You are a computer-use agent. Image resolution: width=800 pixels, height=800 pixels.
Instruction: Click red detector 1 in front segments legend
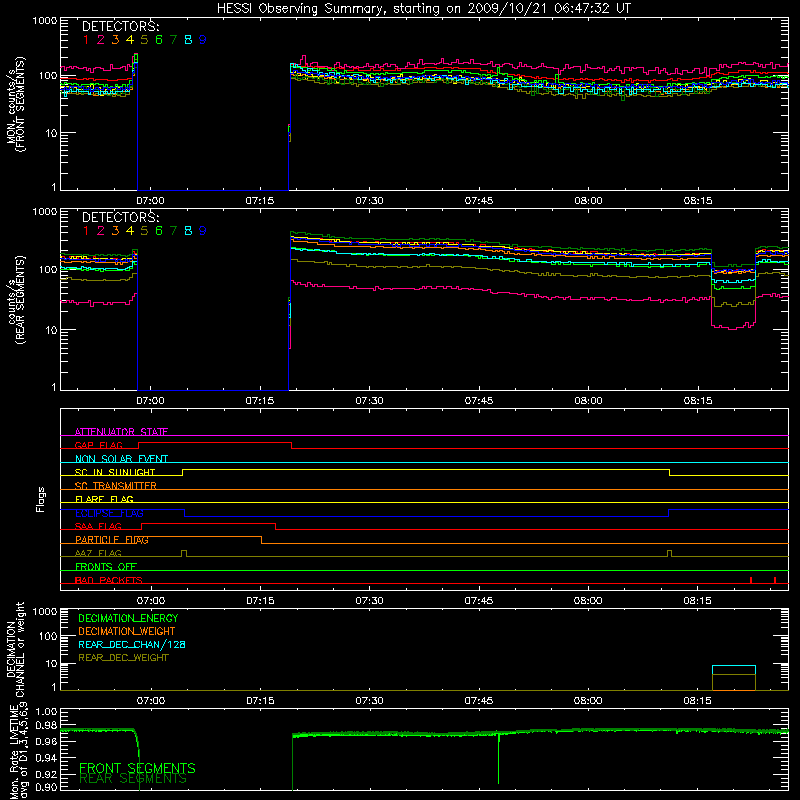pos(86,40)
